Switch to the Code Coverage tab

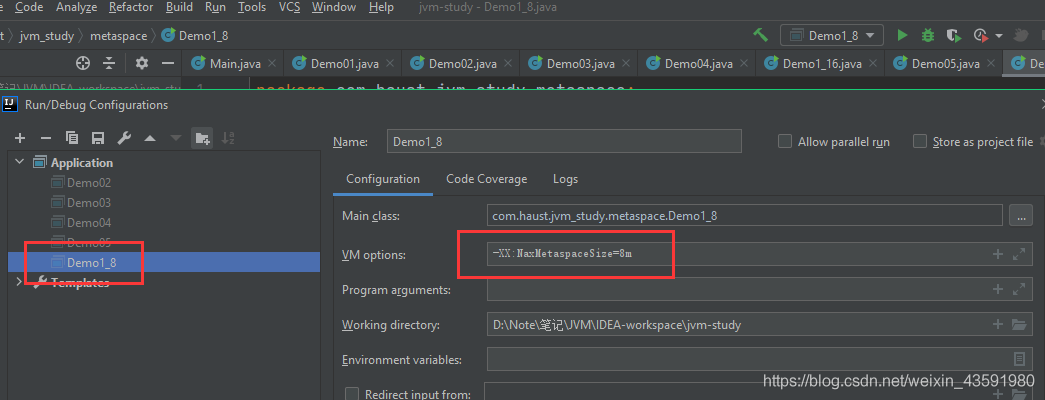click(487, 179)
